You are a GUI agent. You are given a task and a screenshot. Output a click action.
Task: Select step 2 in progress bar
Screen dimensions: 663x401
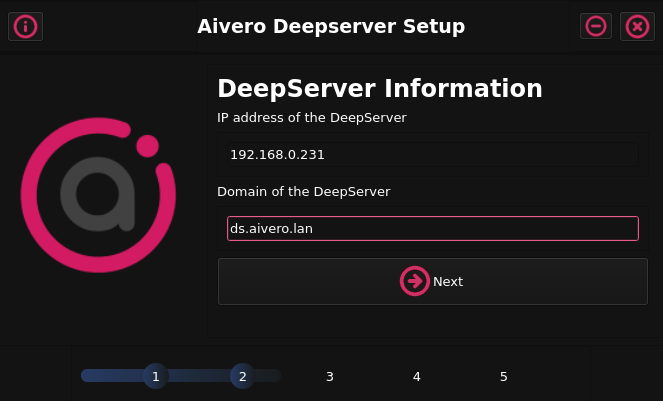pos(243,376)
